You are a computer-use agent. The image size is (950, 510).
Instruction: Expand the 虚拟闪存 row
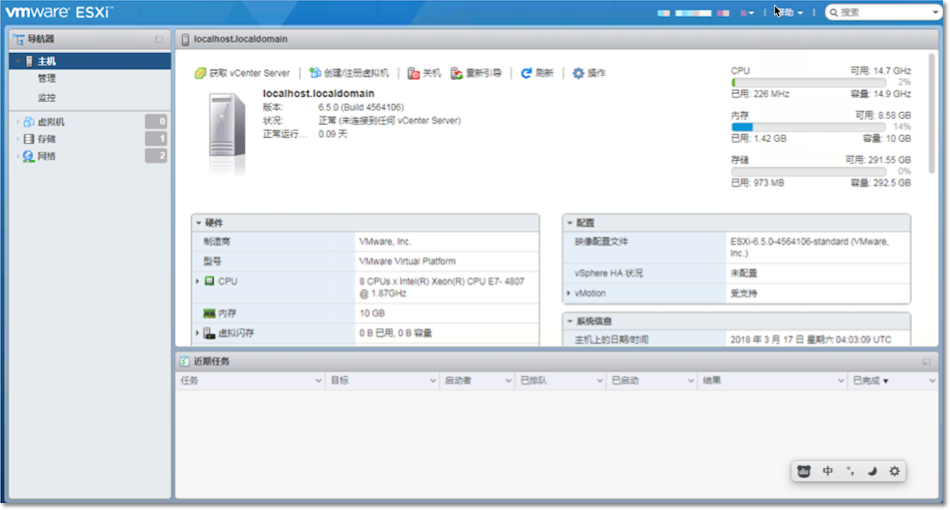[x=198, y=333]
